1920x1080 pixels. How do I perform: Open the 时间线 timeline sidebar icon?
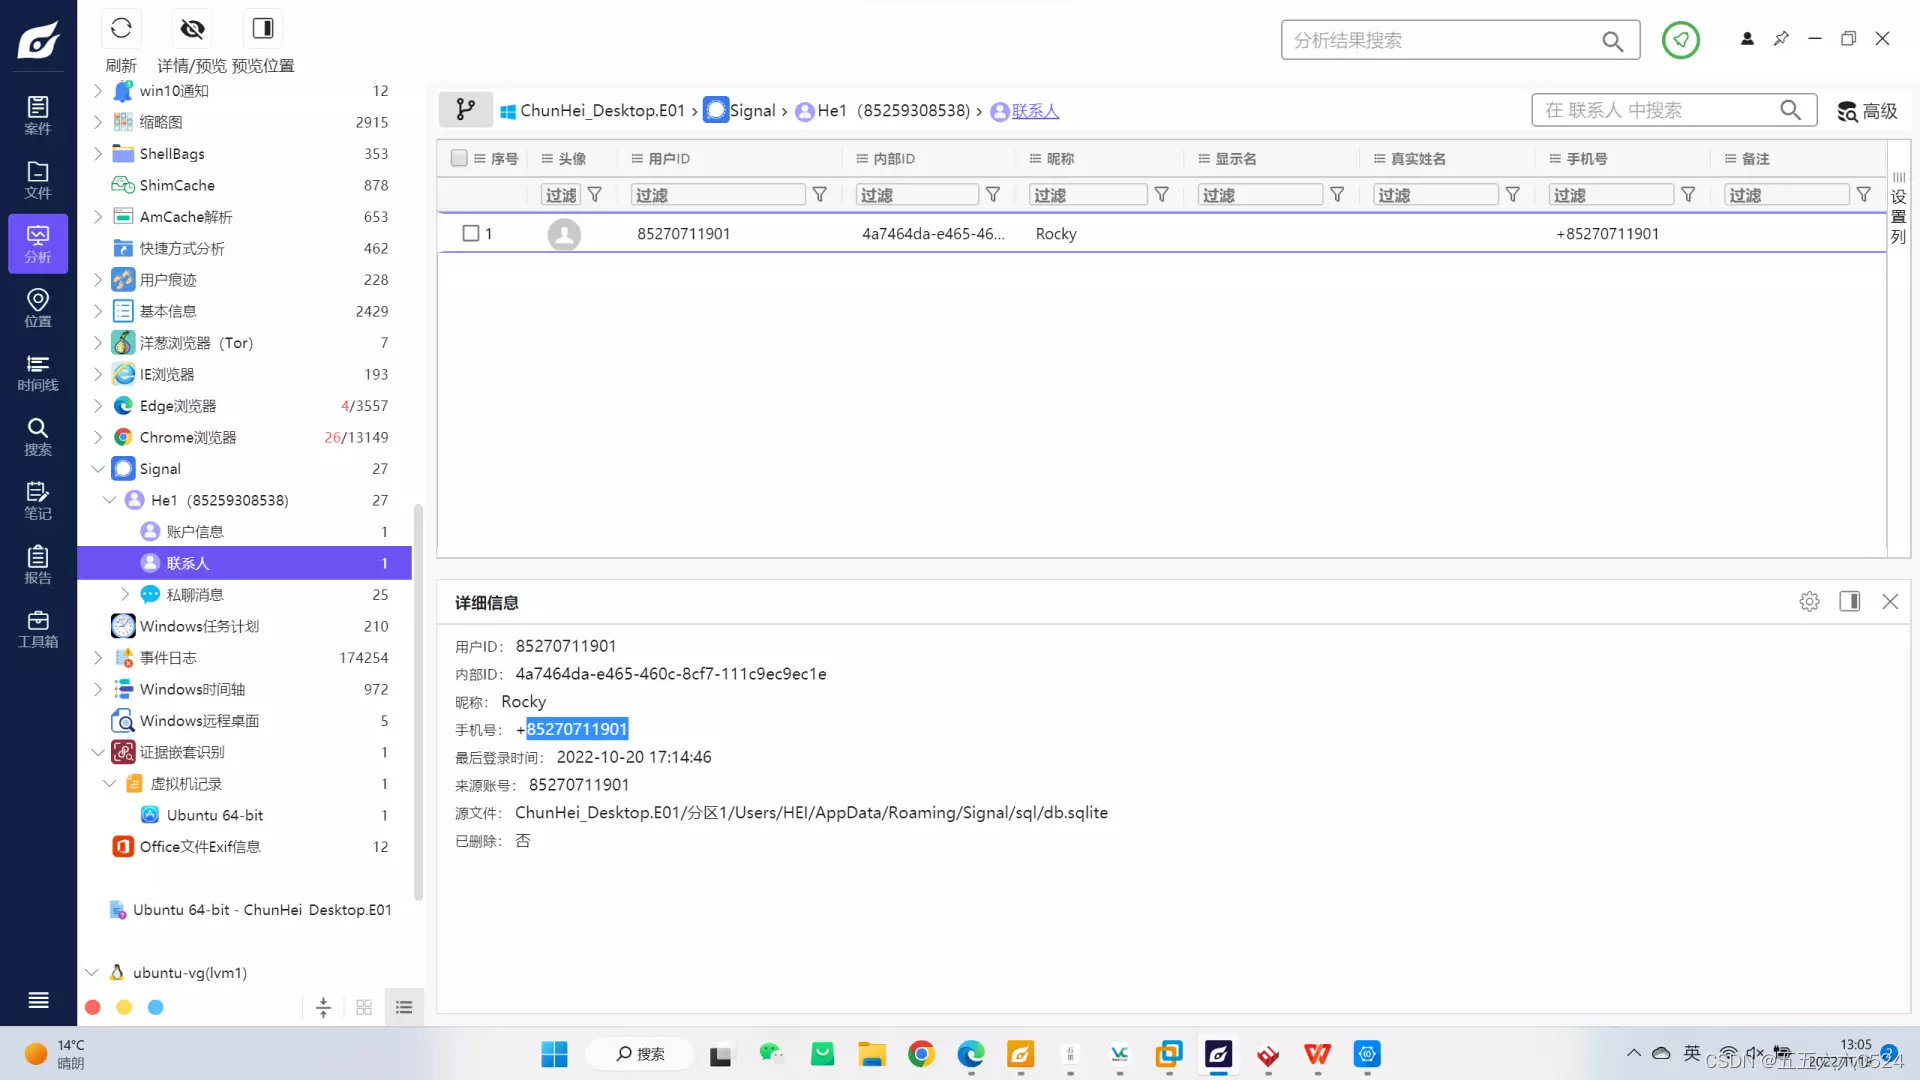(38, 372)
